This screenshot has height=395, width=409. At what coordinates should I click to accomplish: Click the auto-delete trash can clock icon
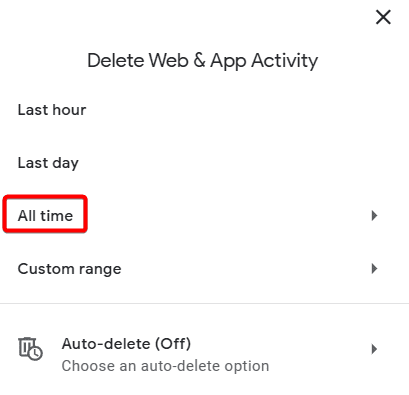pyautogui.click(x=30, y=349)
